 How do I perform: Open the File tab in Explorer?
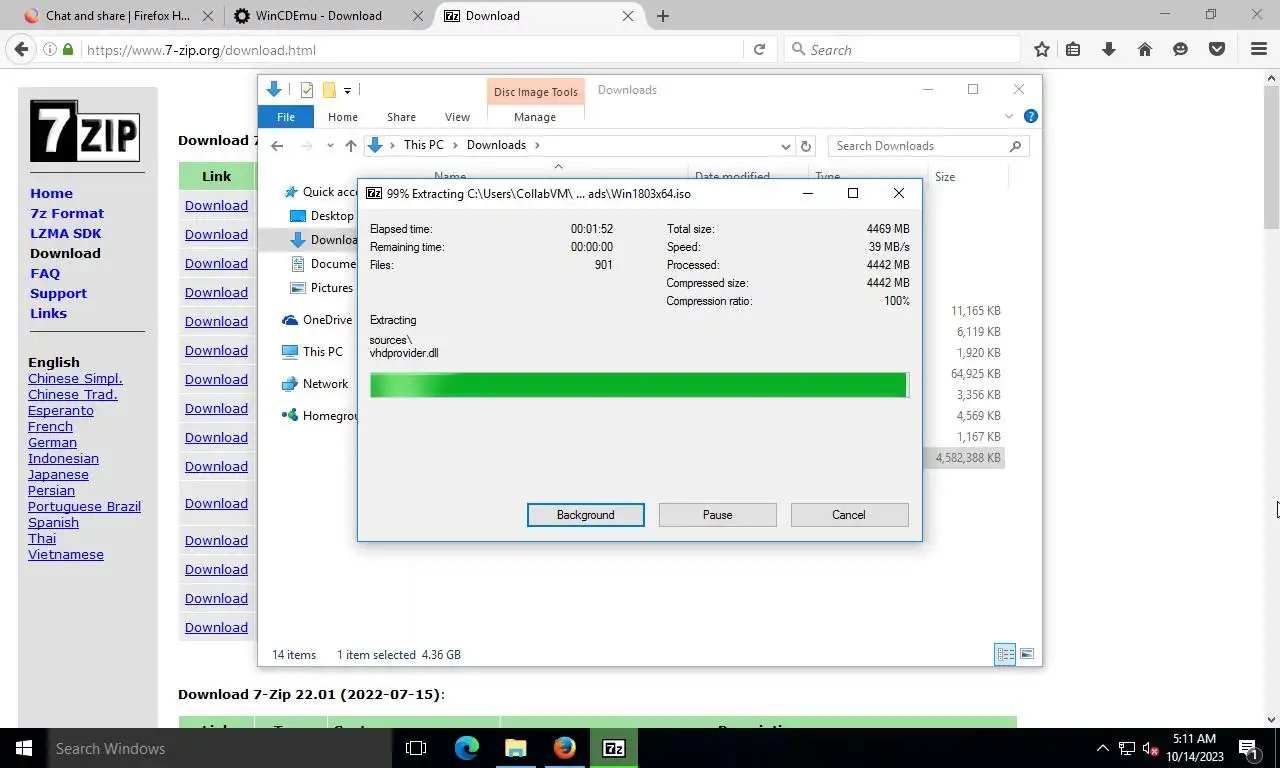point(286,117)
